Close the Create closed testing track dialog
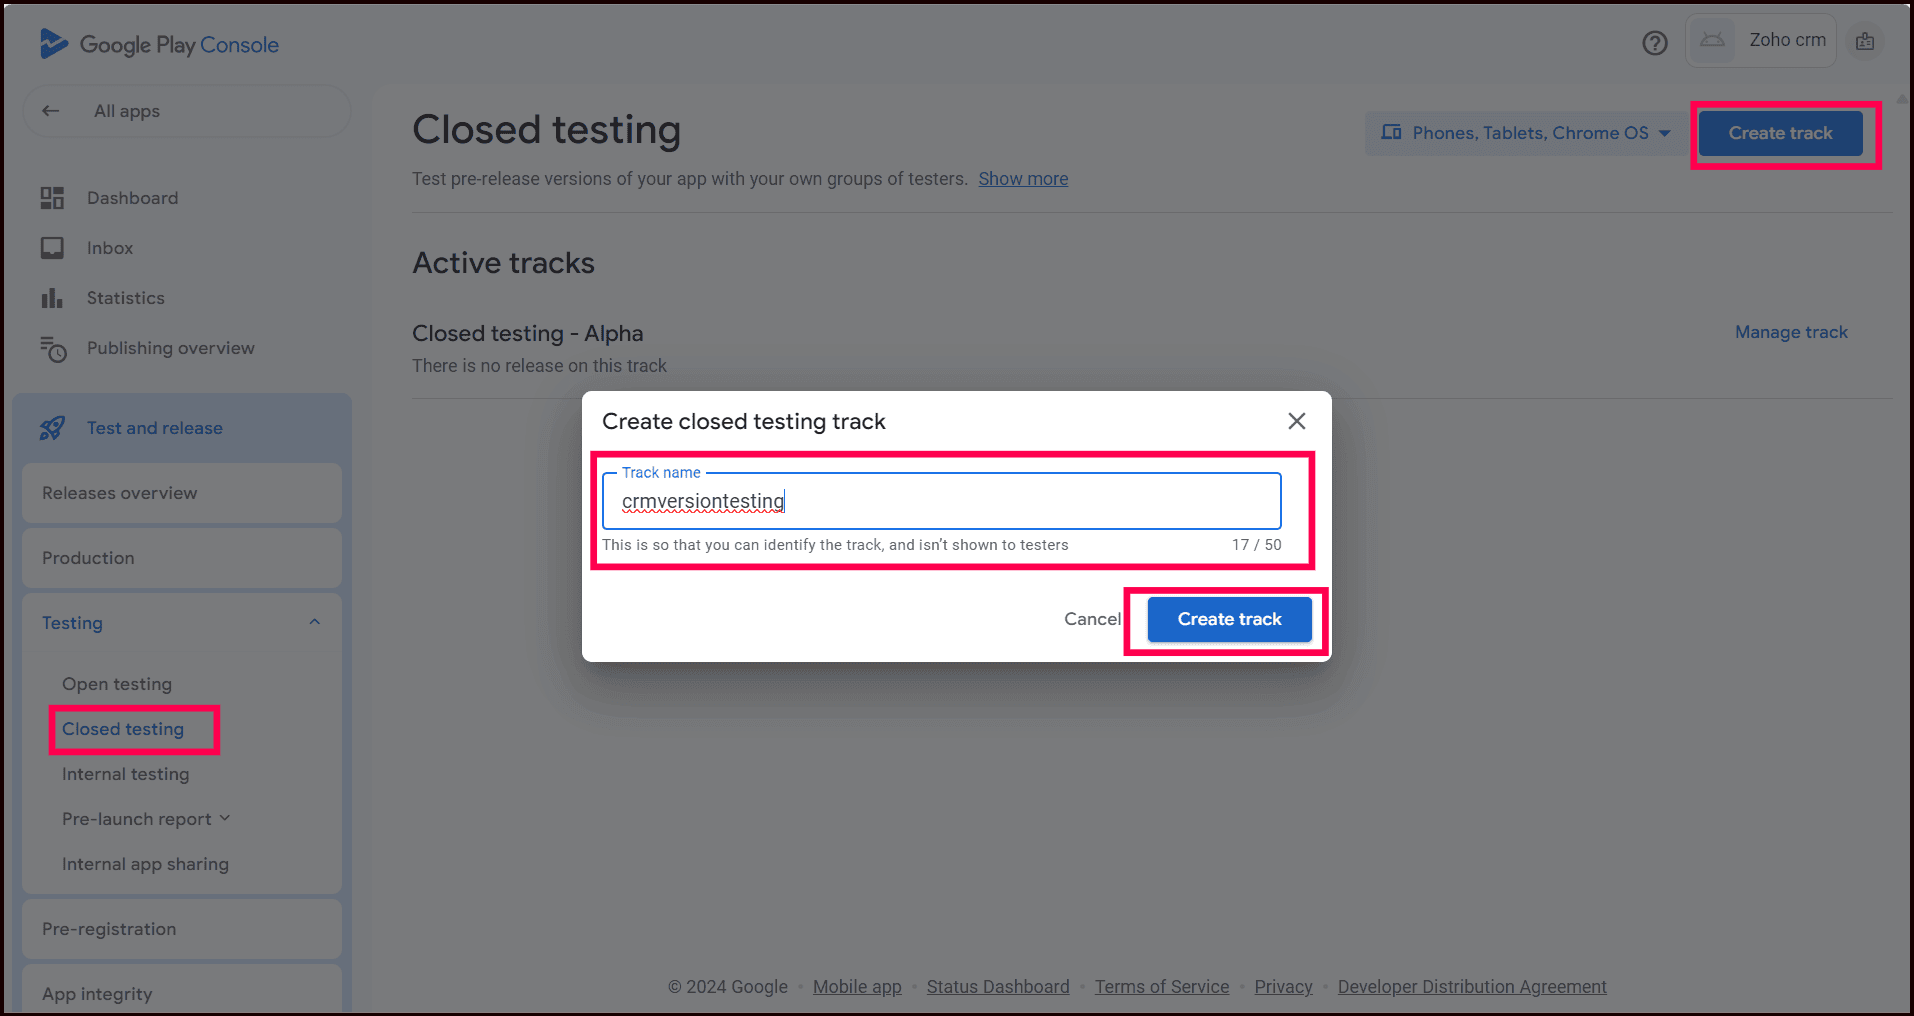This screenshot has width=1914, height=1016. click(x=1296, y=421)
